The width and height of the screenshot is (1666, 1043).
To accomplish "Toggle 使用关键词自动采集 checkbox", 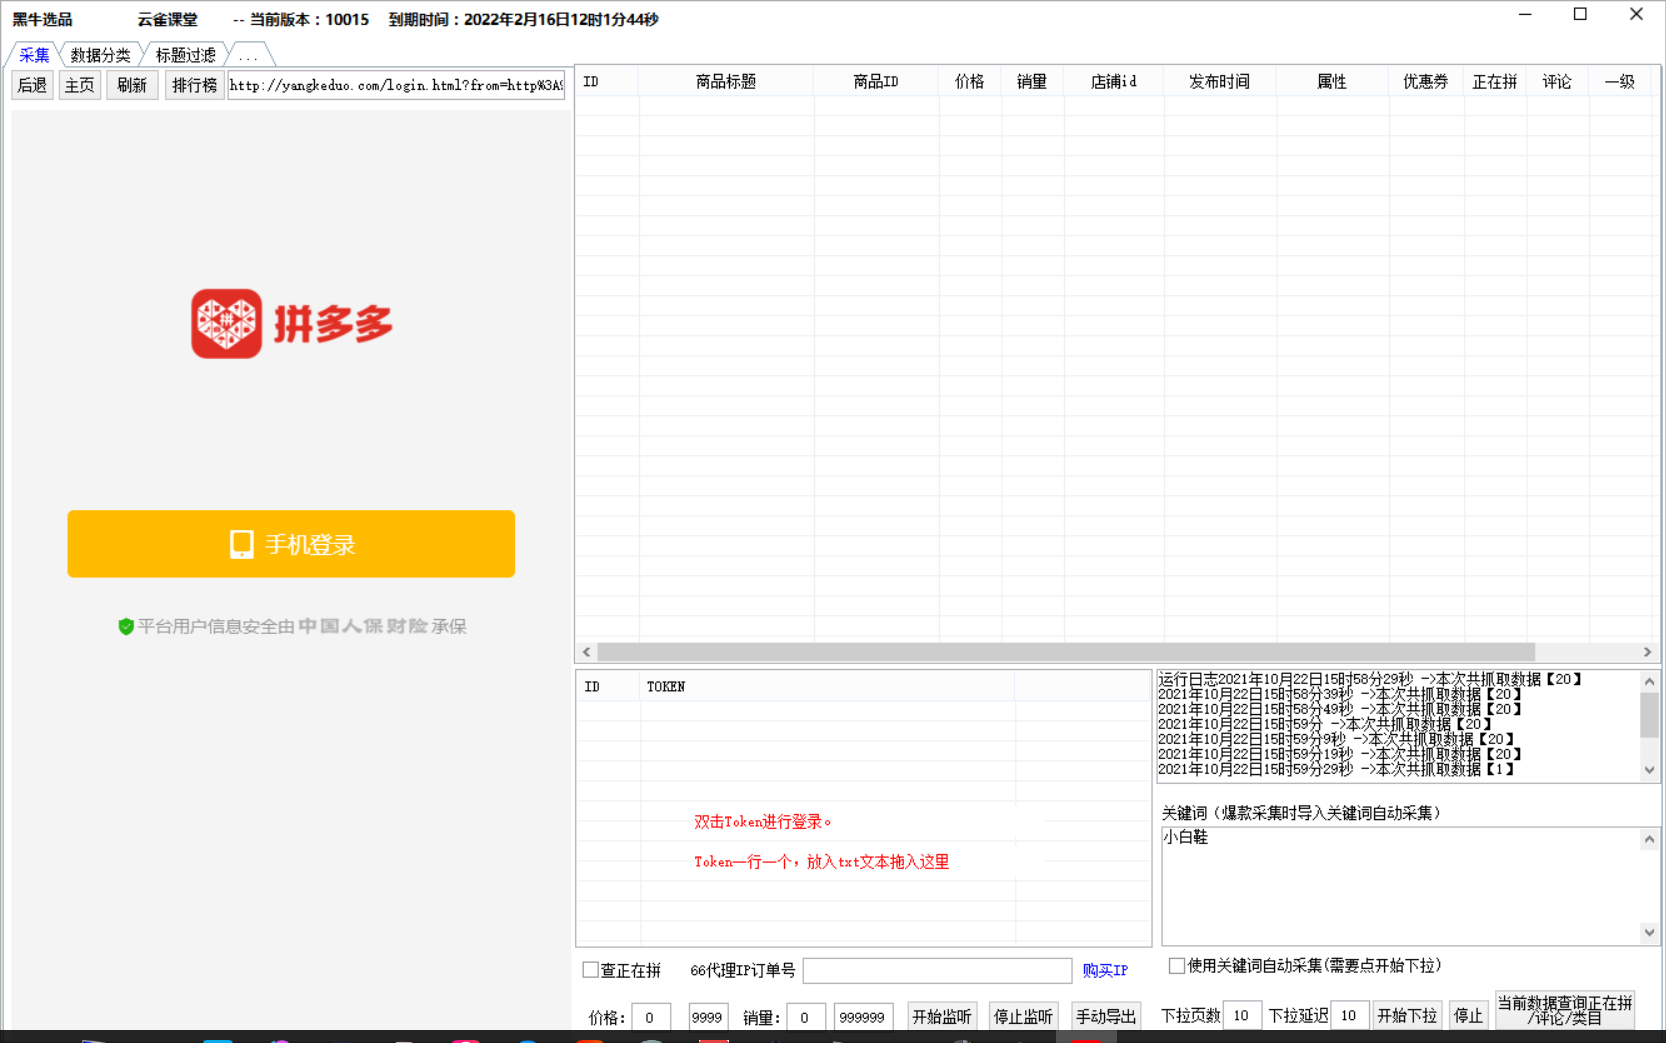I will tap(1177, 966).
